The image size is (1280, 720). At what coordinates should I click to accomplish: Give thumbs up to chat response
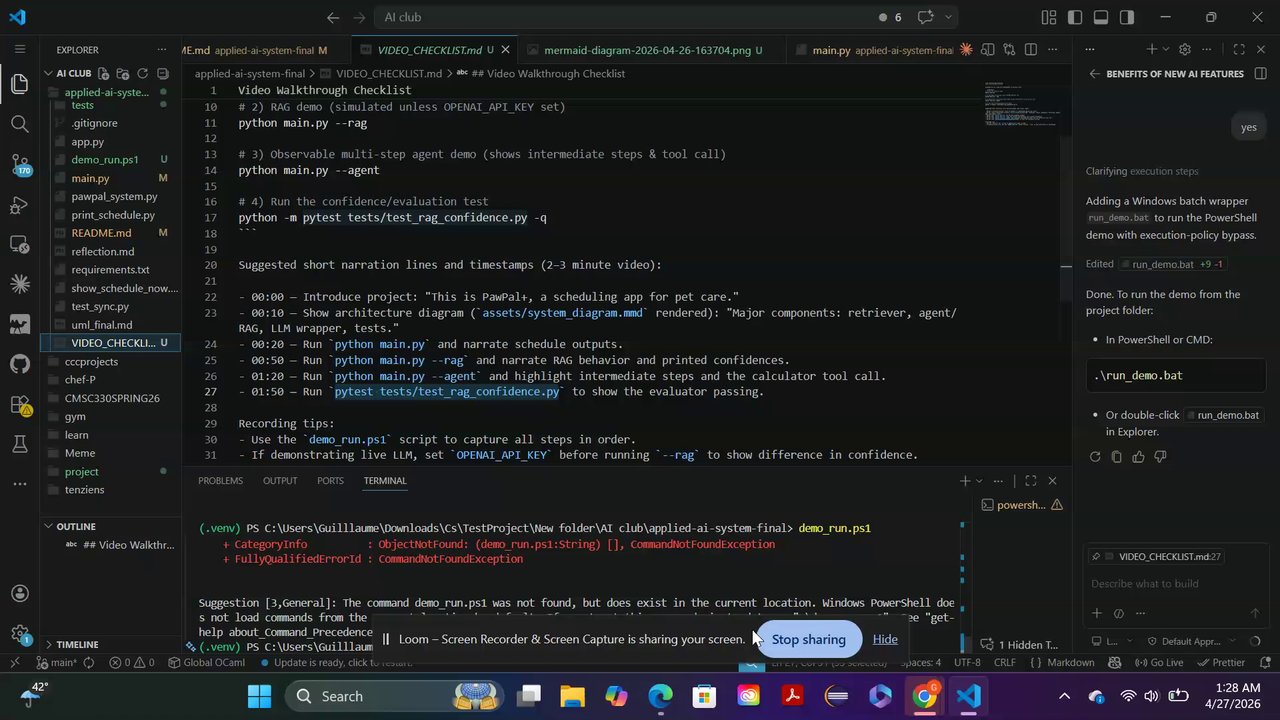pos(1139,457)
